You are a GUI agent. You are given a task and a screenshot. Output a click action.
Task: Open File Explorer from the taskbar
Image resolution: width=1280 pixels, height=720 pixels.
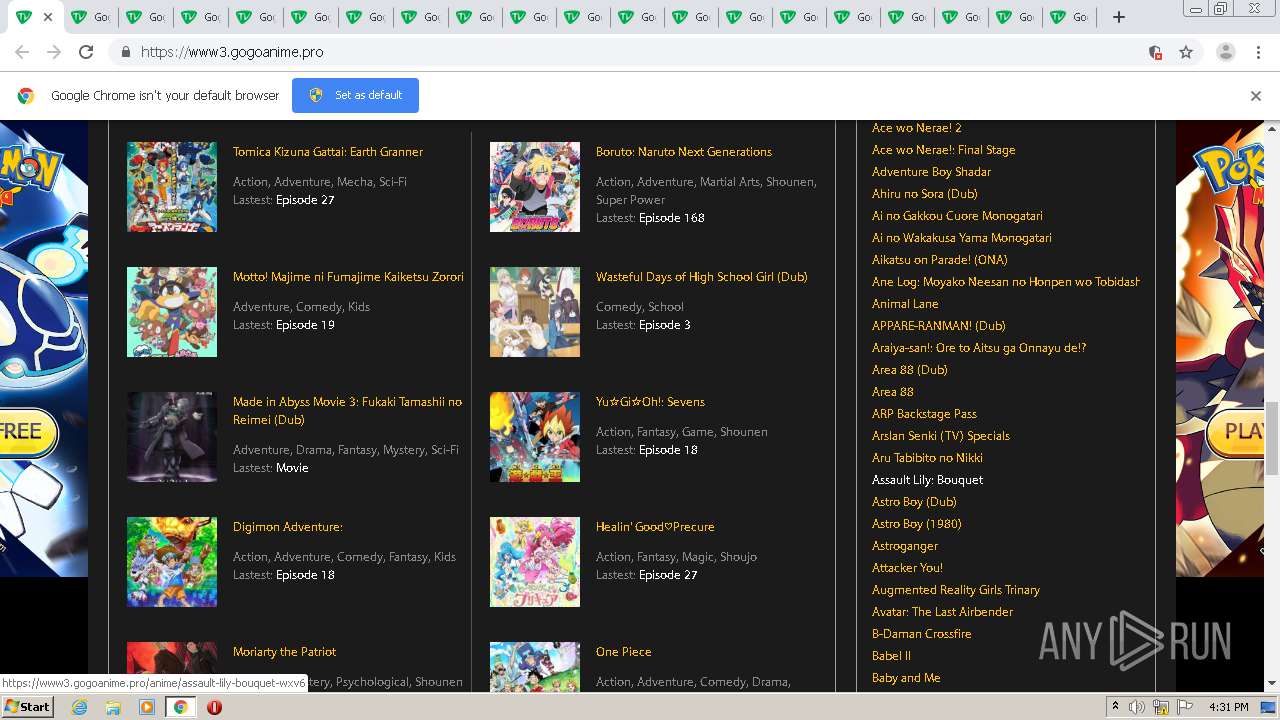tap(113, 707)
